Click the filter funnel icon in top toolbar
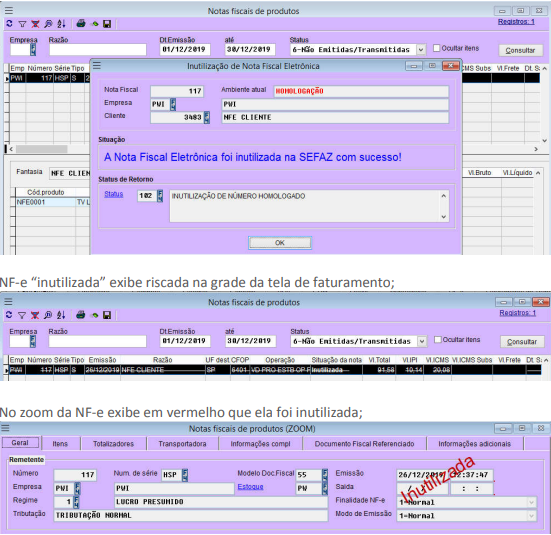 pyautogui.click(x=22, y=24)
